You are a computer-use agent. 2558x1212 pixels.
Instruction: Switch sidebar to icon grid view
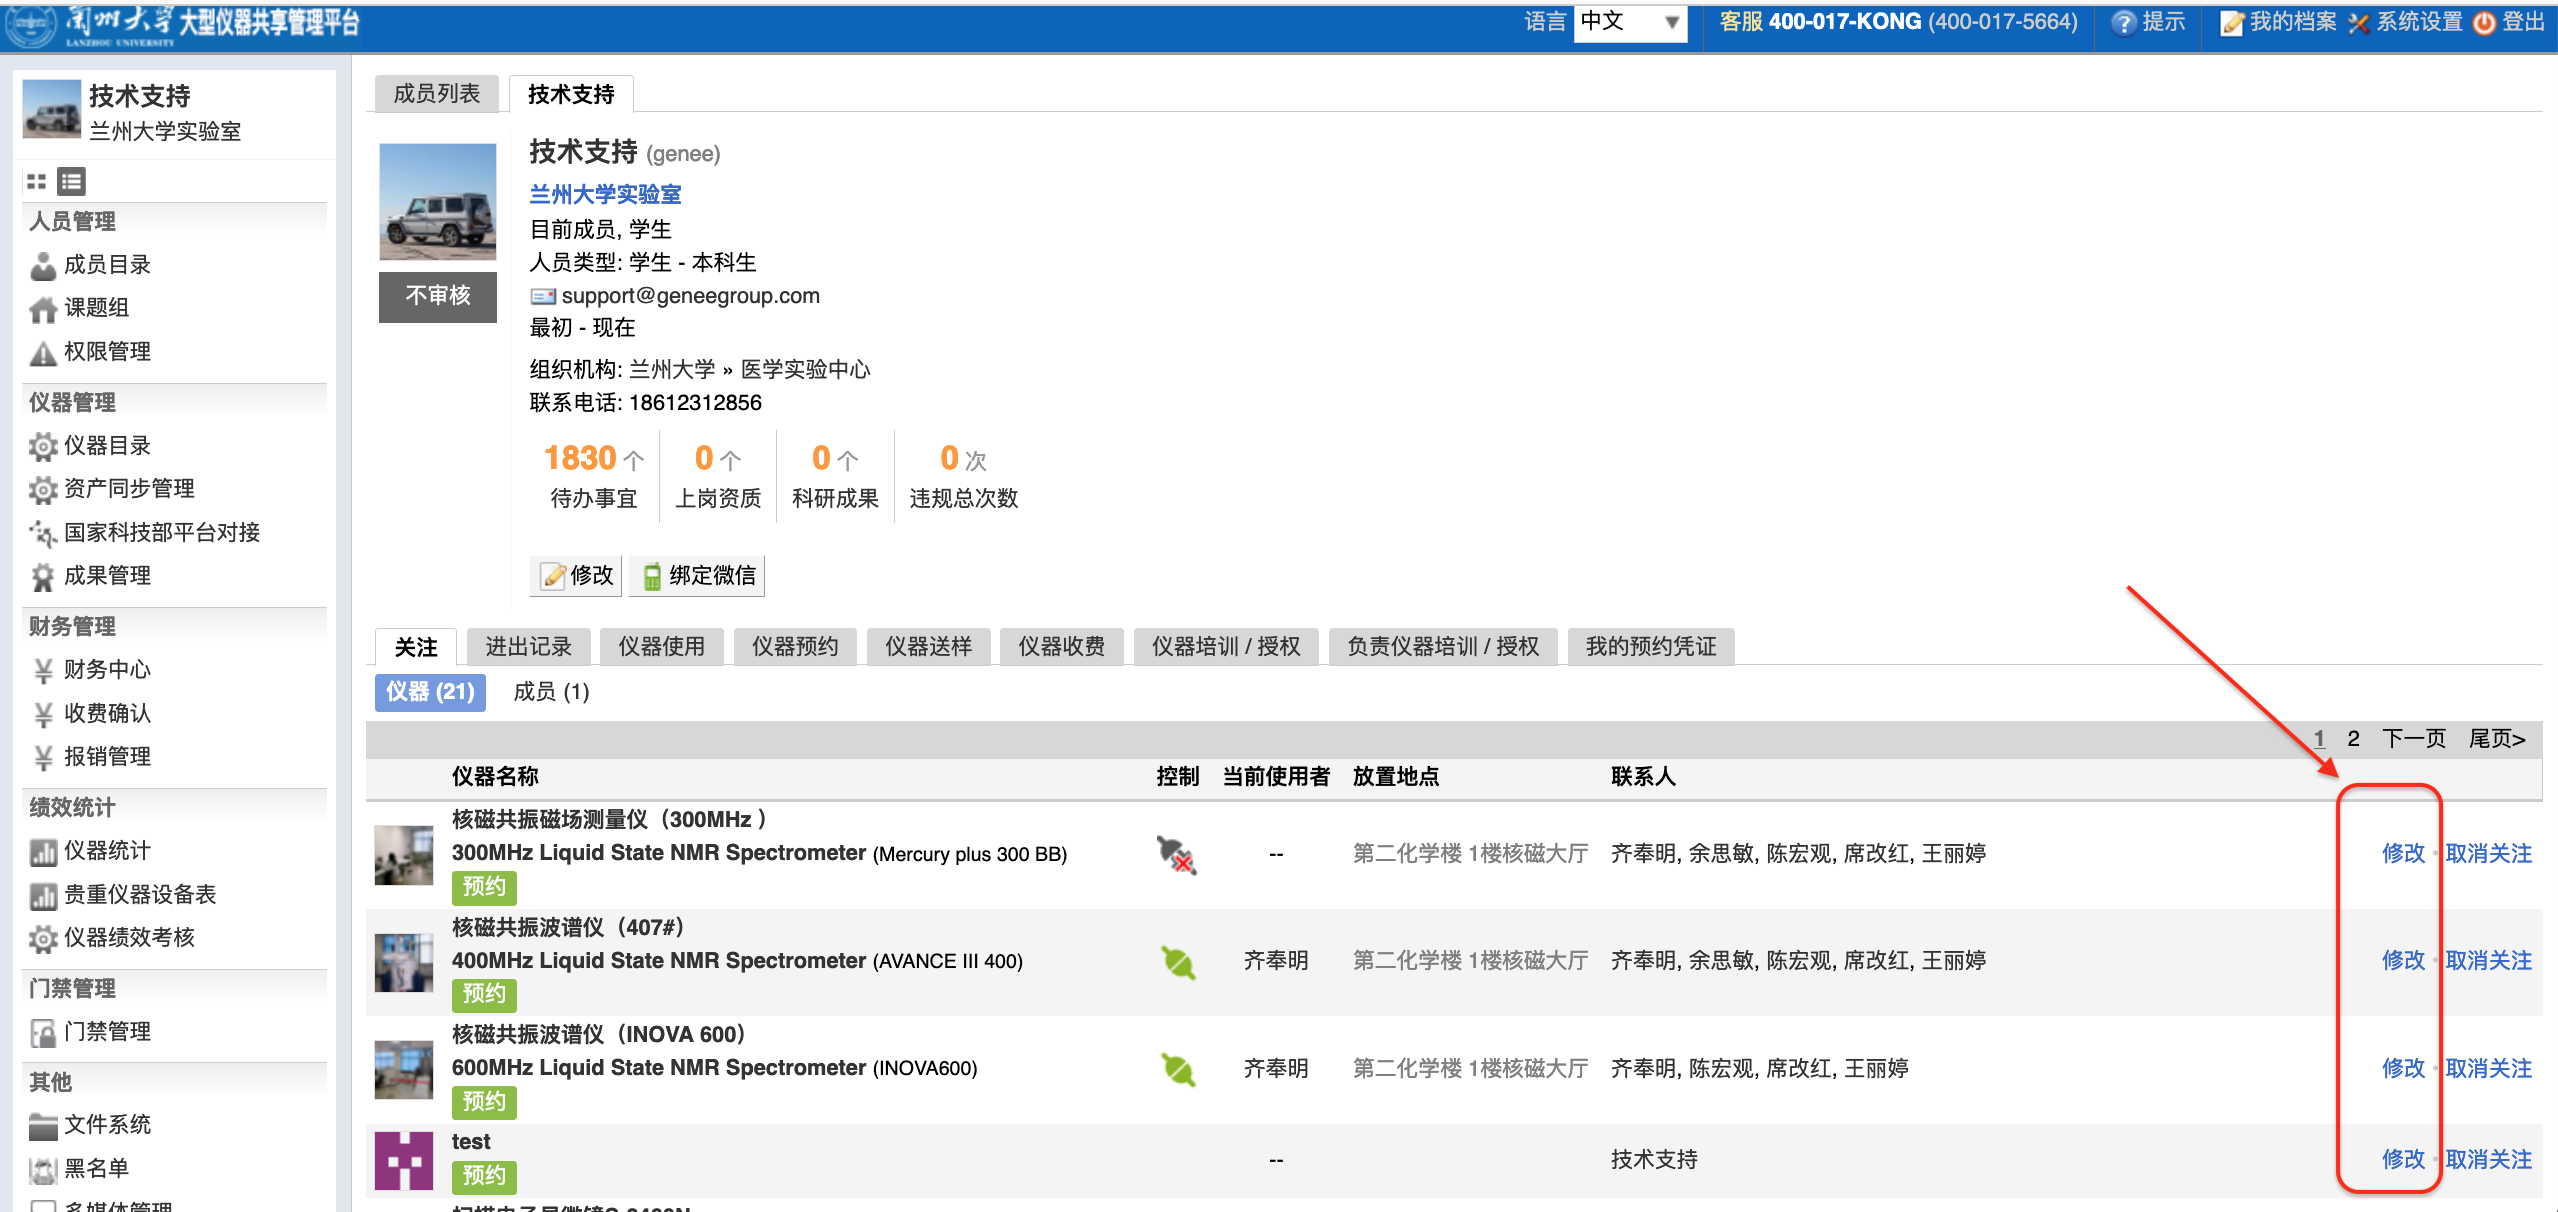(37, 182)
